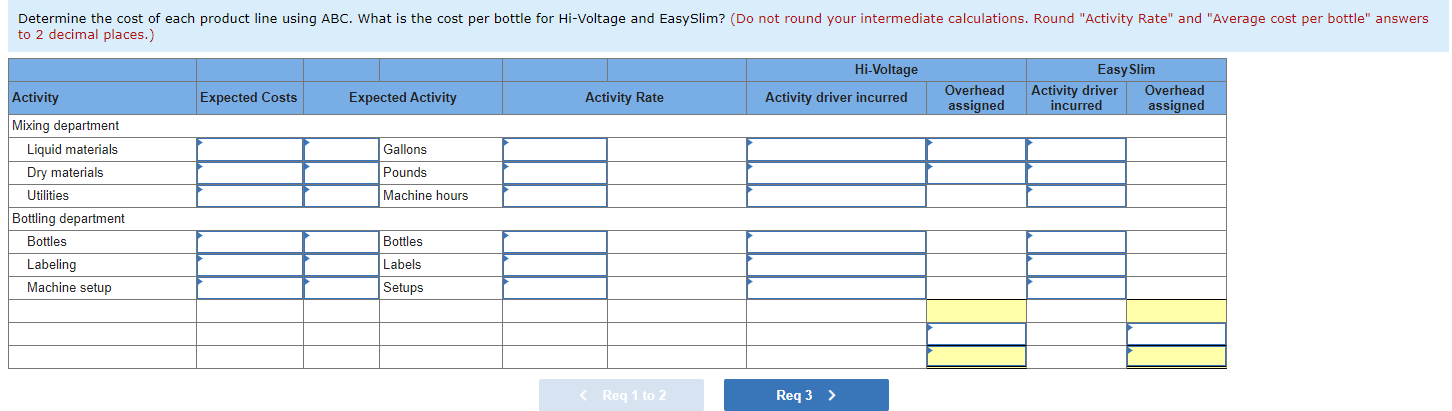
Task: Click the 'Labeling' row label
Action: tap(51, 264)
